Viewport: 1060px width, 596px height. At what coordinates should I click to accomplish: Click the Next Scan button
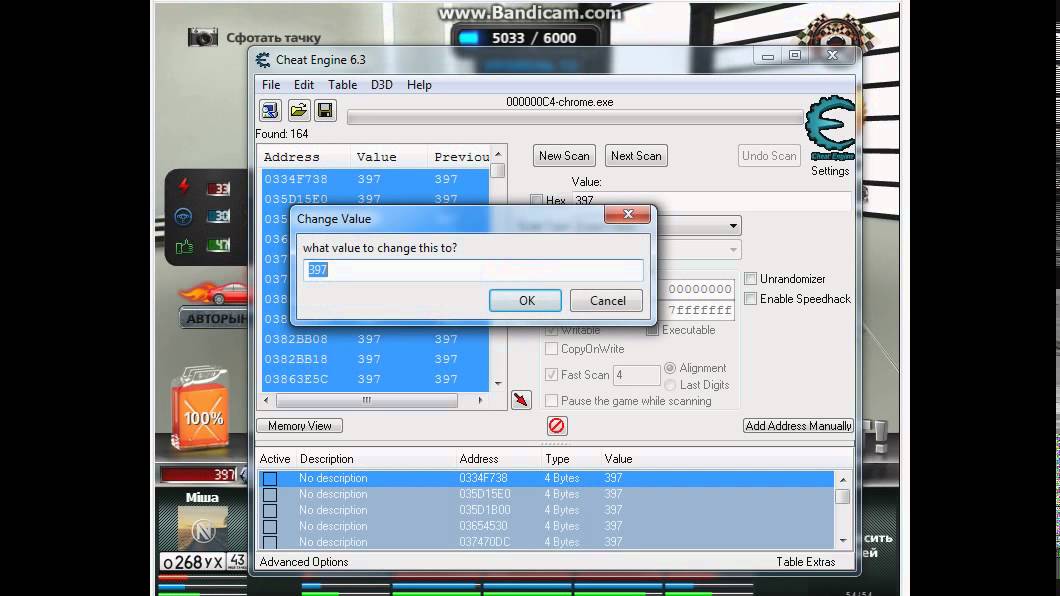click(x=636, y=156)
